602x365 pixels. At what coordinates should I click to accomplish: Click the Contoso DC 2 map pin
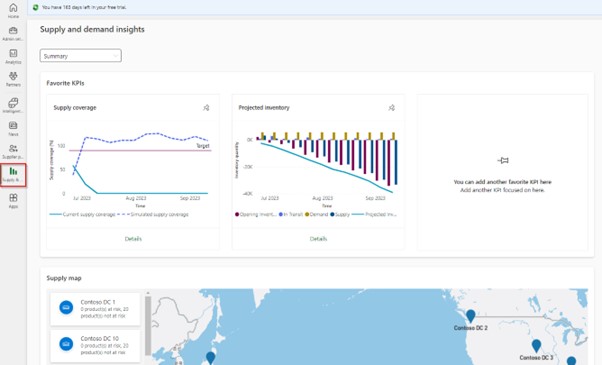coord(470,316)
